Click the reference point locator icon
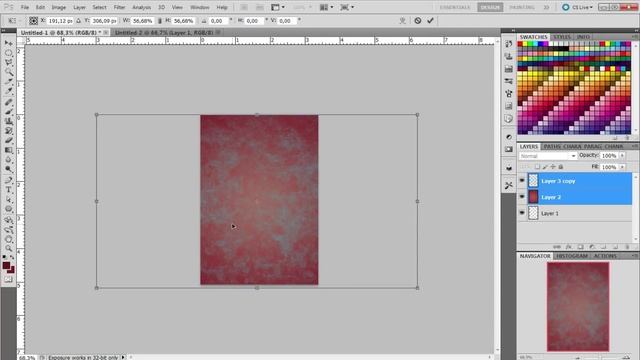Viewport: 640px width, 360px height. click(33, 20)
